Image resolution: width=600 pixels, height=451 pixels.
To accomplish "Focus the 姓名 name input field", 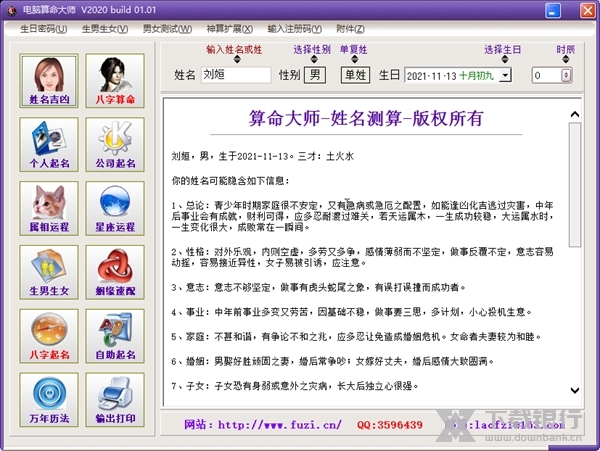I will pos(236,75).
